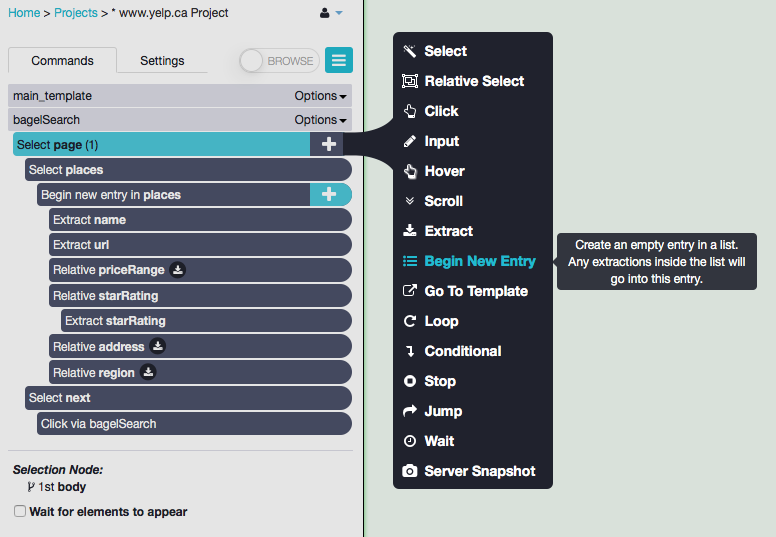Select the Extract name command

tap(200, 220)
